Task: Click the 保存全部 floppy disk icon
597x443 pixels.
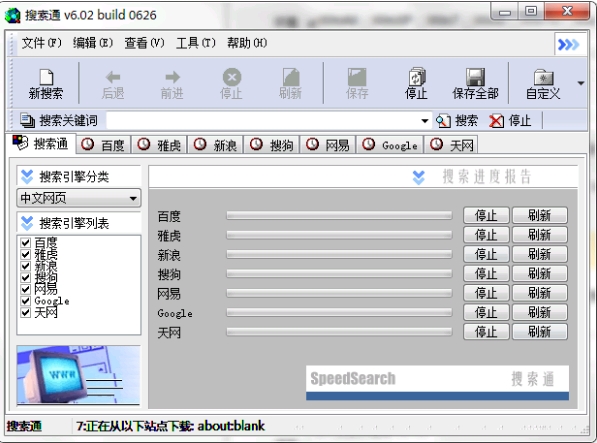Action: (476, 77)
